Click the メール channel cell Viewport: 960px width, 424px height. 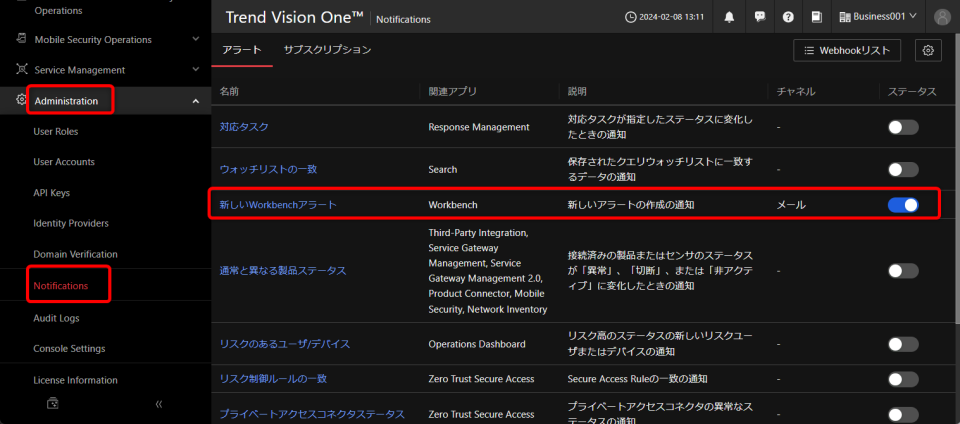(x=791, y=205)
